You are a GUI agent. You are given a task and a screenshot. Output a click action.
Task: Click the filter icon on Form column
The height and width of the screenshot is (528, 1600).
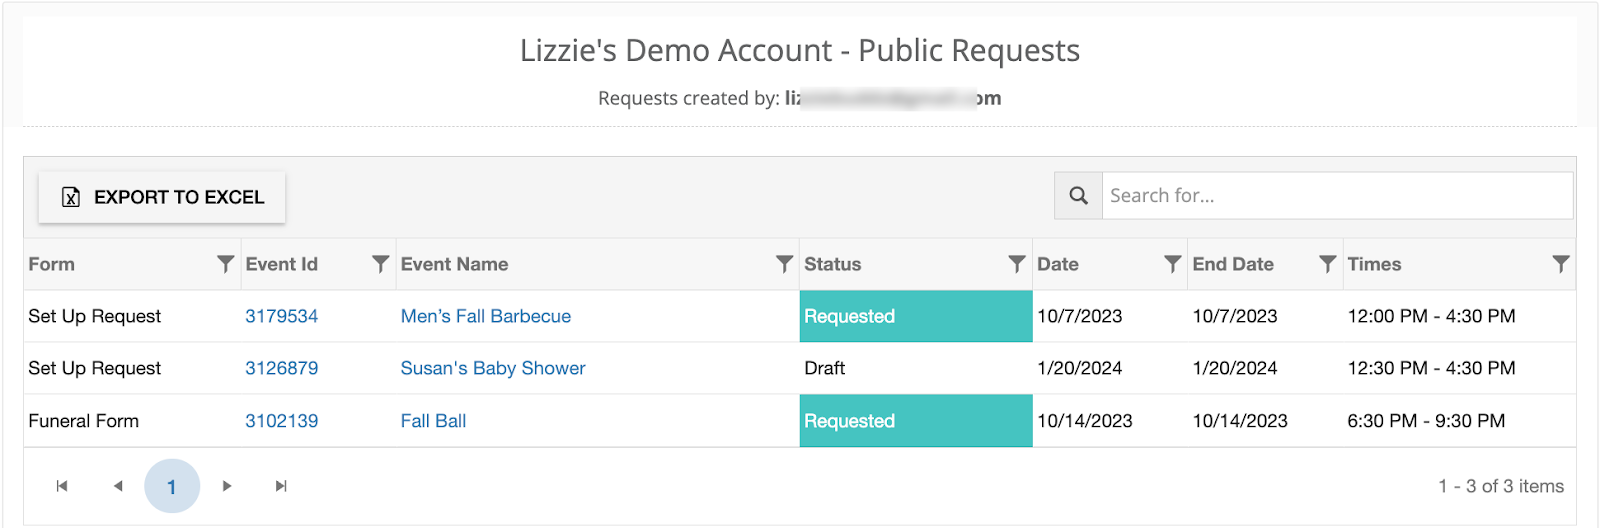(225, 264)
